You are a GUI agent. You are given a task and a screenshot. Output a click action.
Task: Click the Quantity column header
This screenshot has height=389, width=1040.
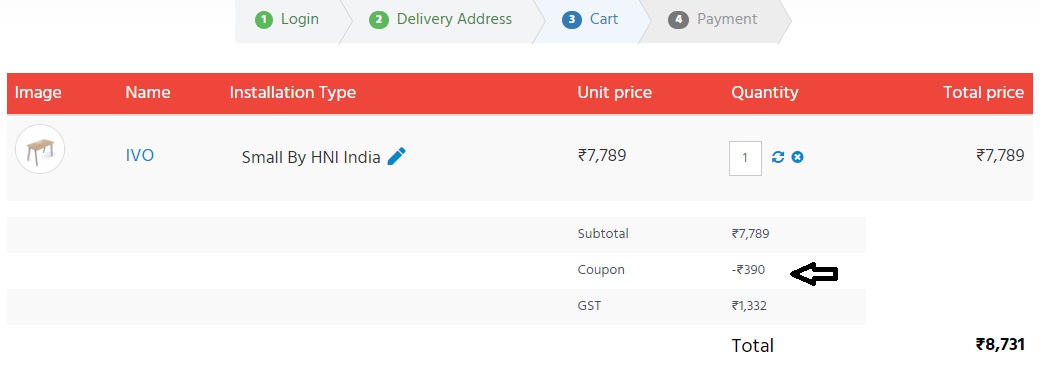(x=765, y=93)
